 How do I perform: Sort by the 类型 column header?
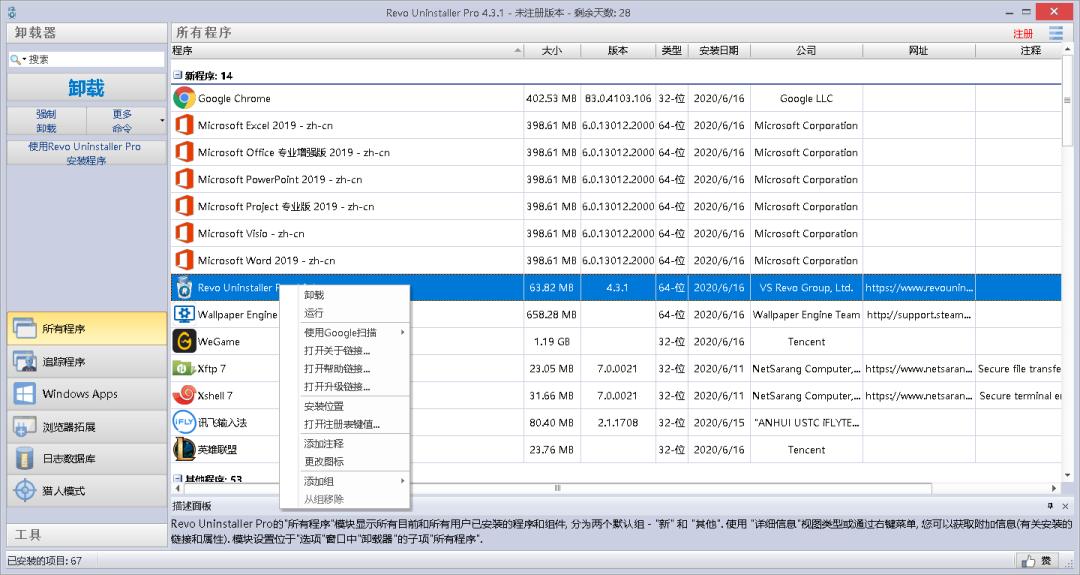click(x=672, y=50)
